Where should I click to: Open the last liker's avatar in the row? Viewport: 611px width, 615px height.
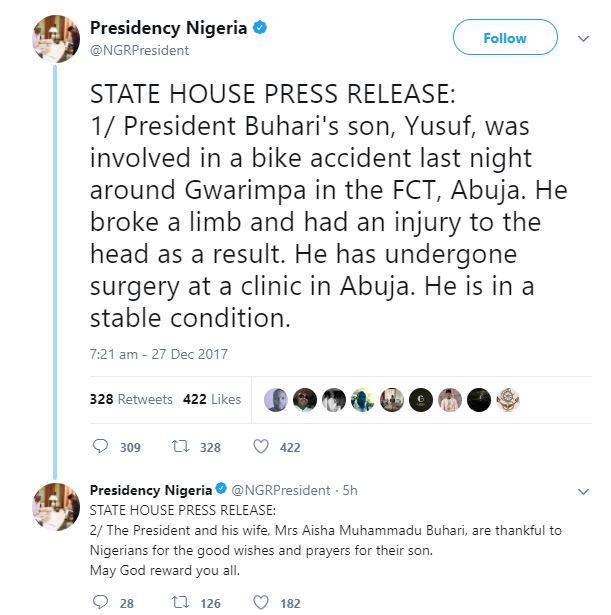click(x=508, y=400)
